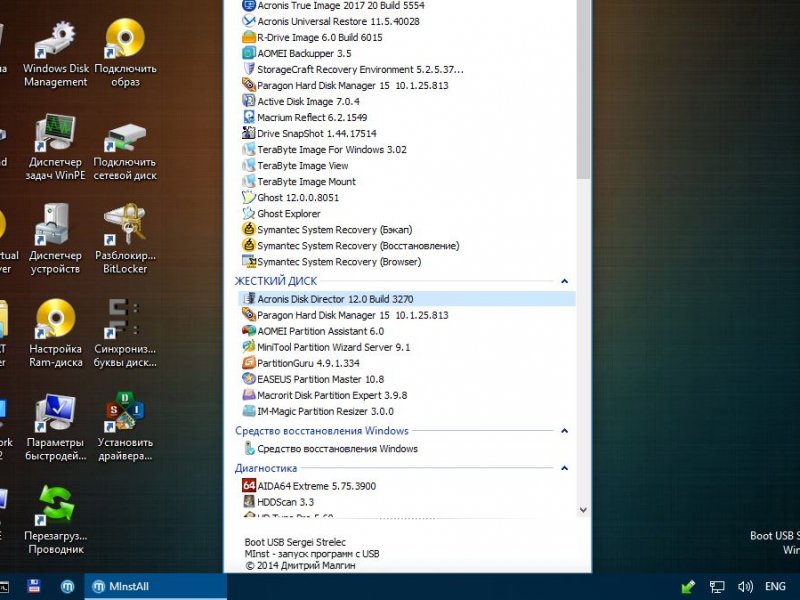Select Ghost Explorer entry
The width and height of the screenshot is (800, 600).
281,214
